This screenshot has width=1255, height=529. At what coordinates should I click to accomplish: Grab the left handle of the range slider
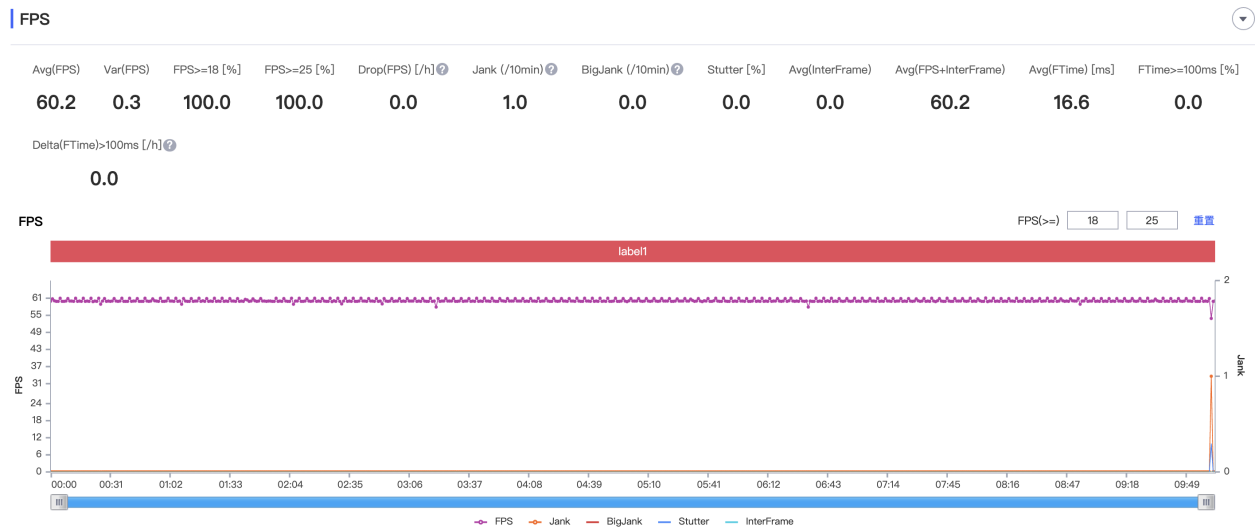[59, 502]
